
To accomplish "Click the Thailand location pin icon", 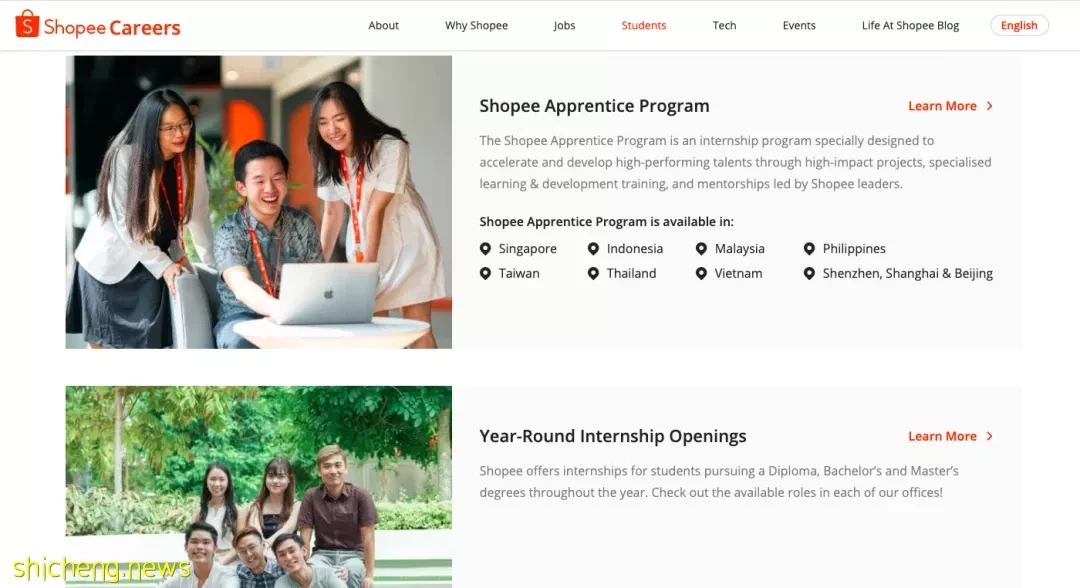I will pyautogui.click(x=593, y=273).
